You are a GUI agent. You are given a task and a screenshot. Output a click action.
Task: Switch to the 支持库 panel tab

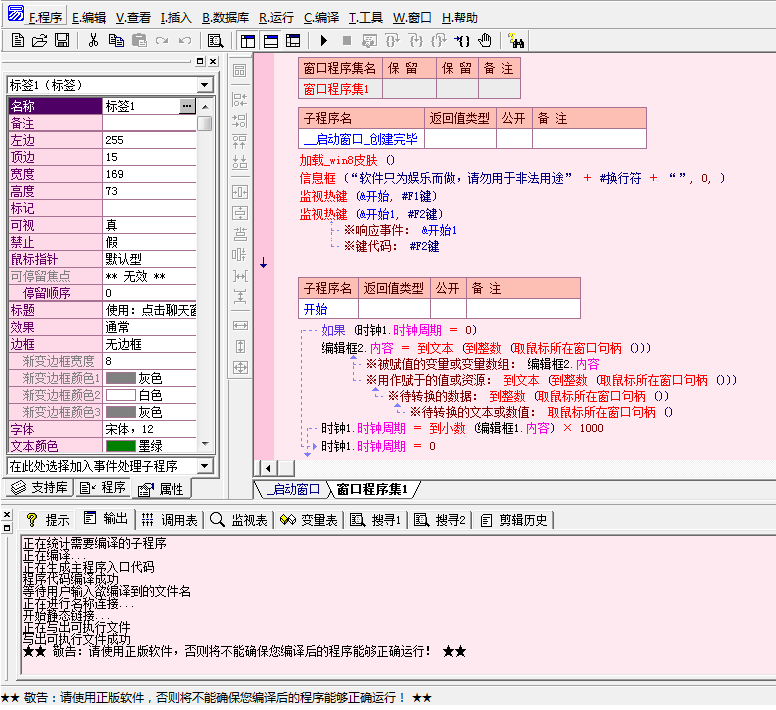tap(40, 488)
